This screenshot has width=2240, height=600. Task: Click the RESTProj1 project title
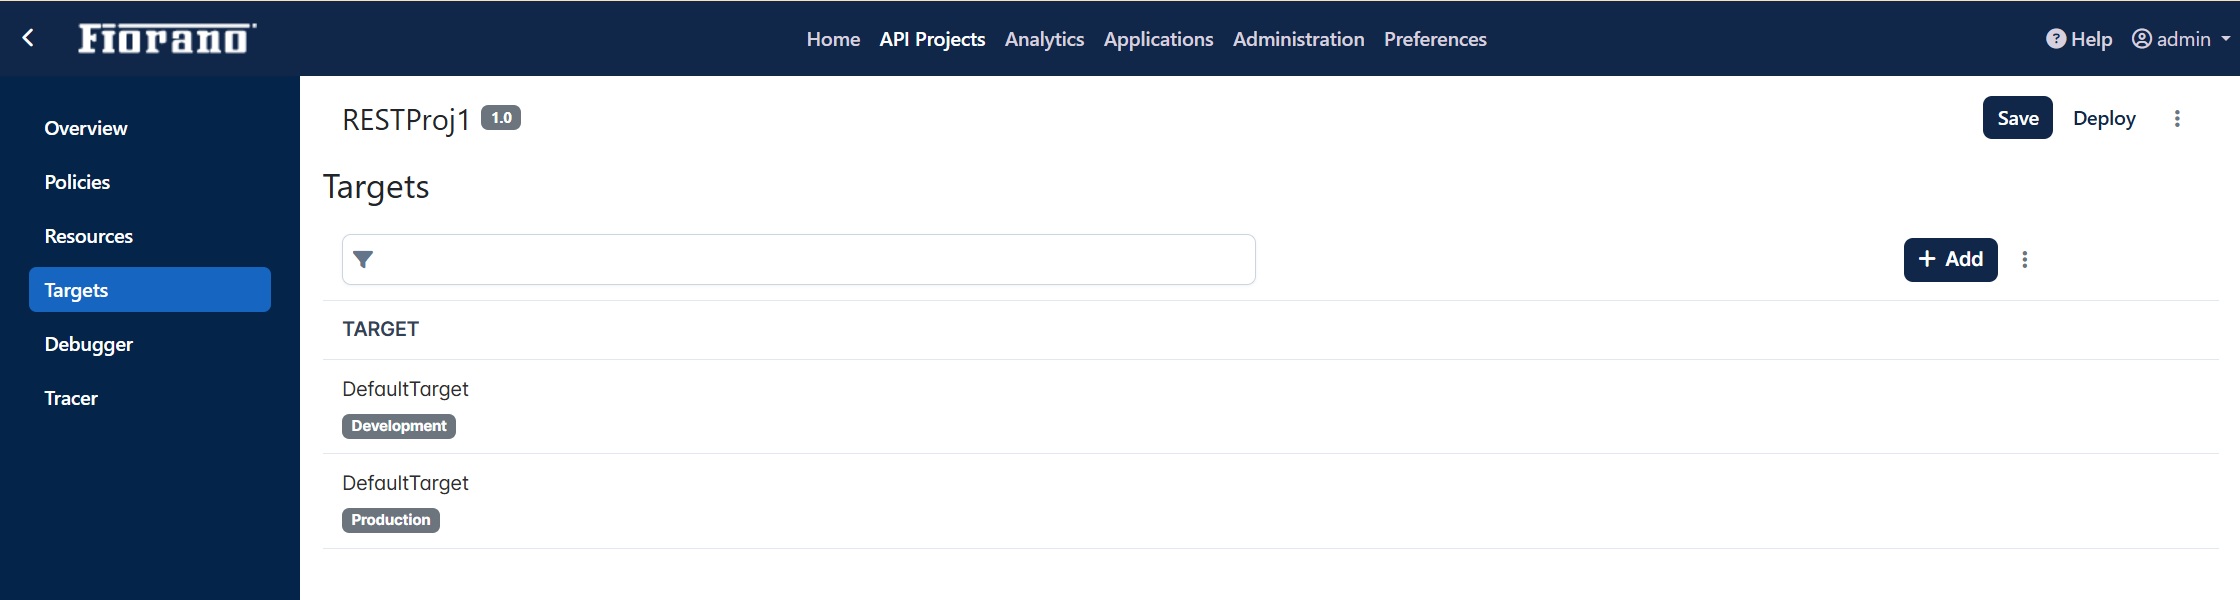tap(406, 120)
